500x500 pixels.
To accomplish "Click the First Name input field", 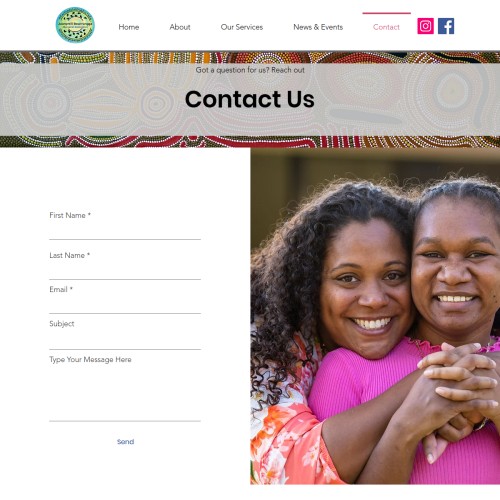I will [125, 231].
